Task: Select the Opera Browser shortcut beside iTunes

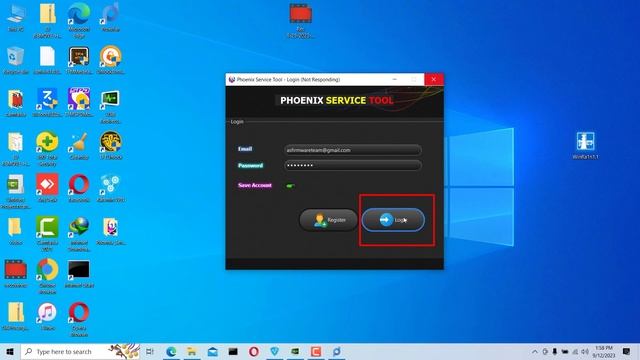Action: [79, 319]
